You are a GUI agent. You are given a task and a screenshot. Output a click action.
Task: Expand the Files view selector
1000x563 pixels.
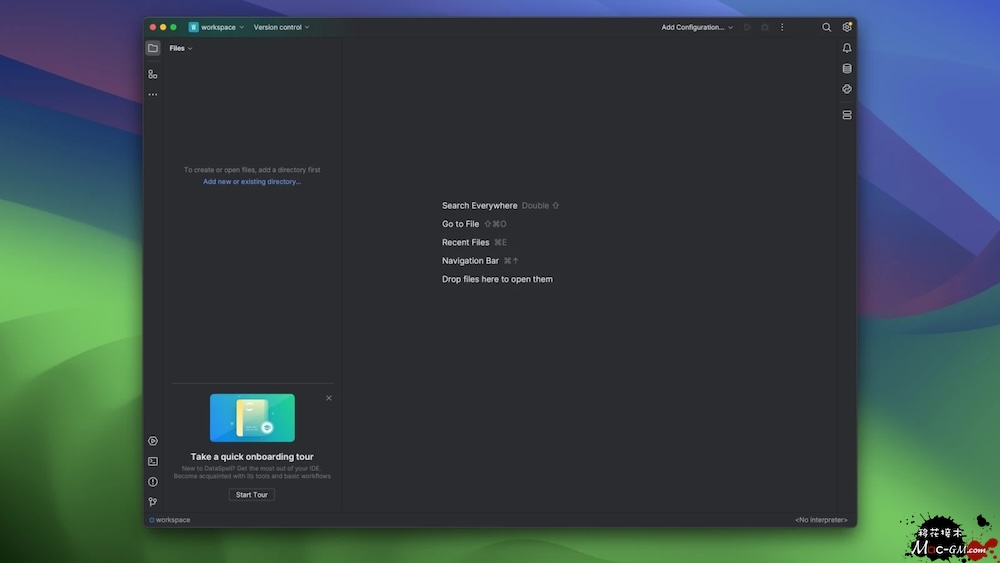(x=181, y=48)
